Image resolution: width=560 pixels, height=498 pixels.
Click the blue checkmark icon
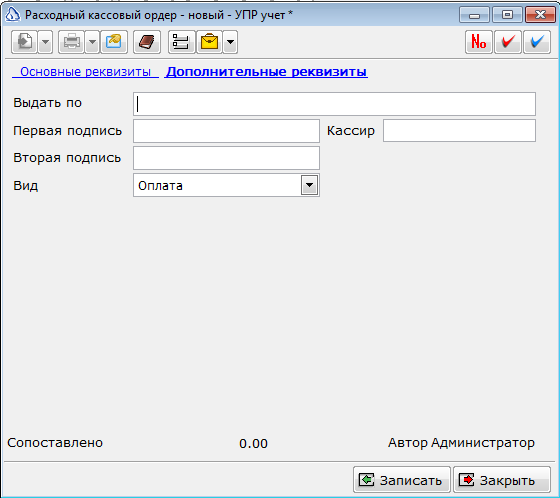537,42
